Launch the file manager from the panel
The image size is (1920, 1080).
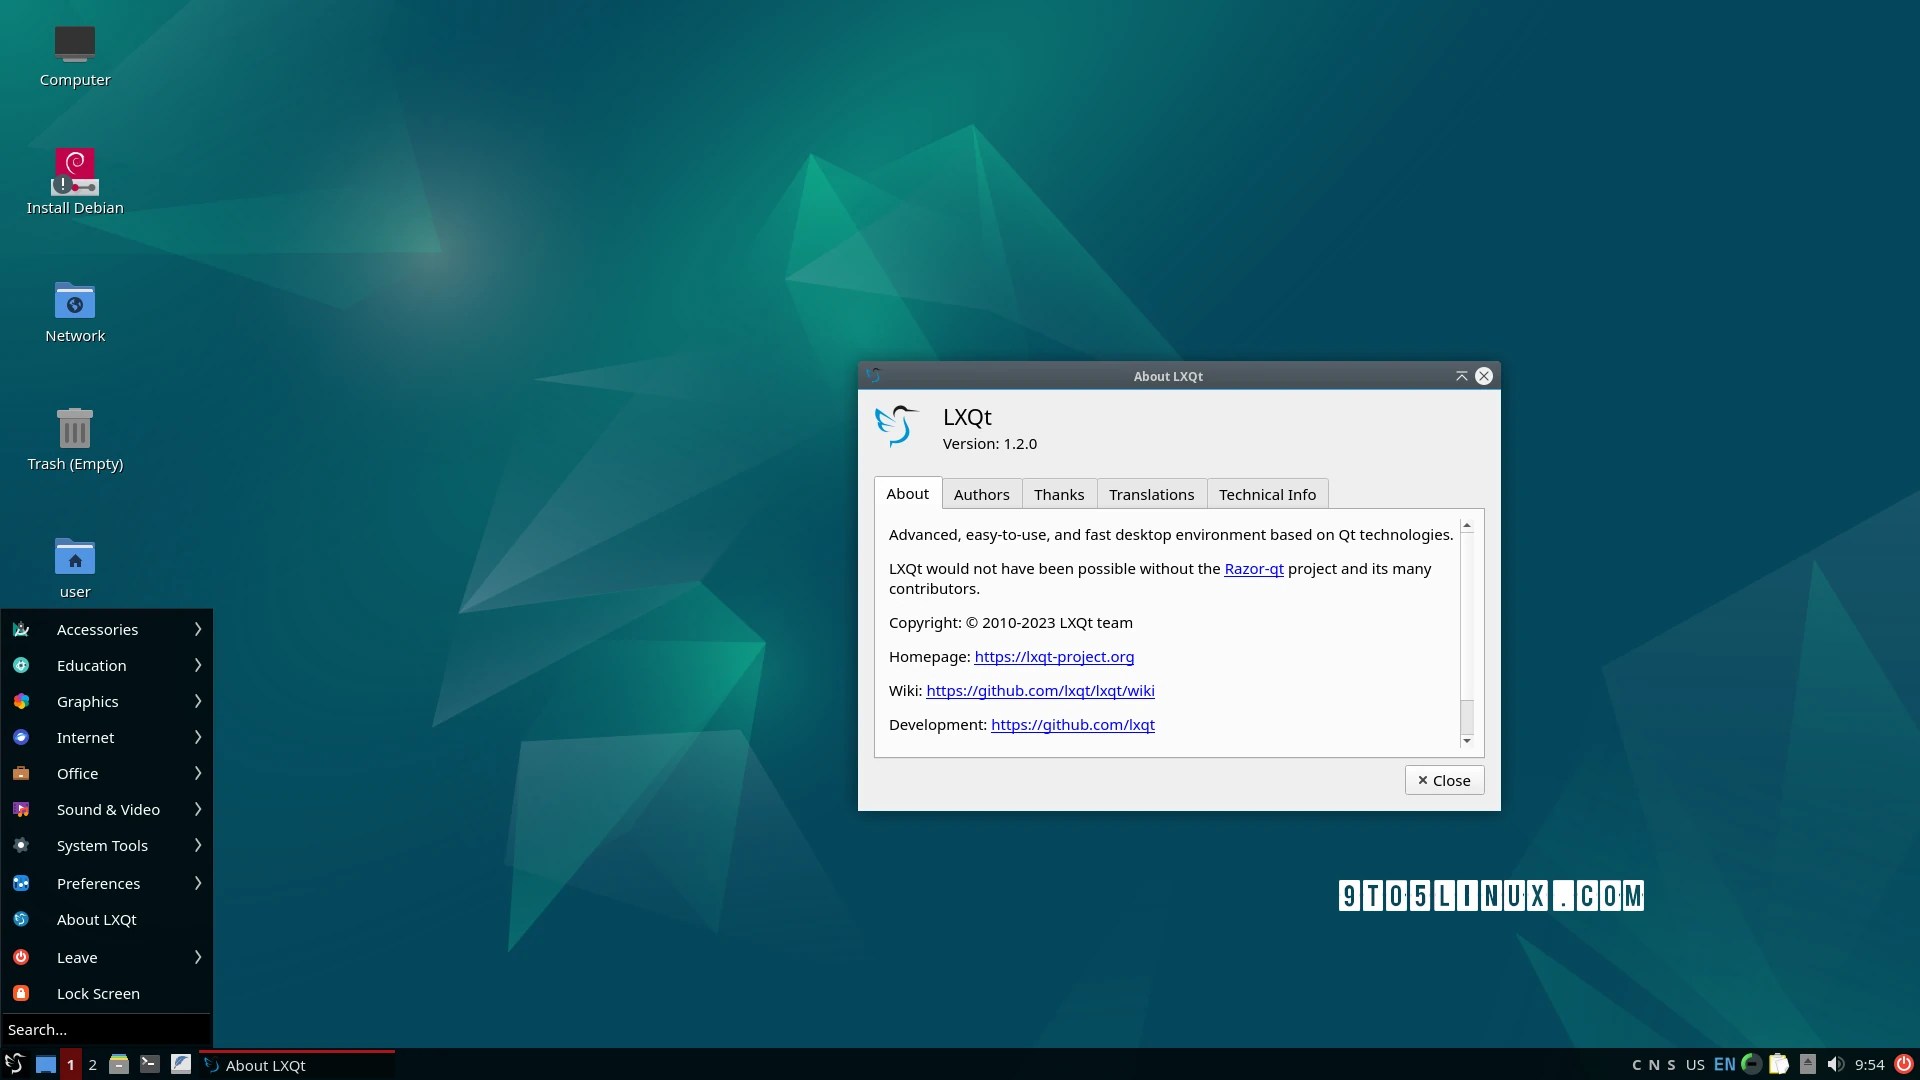pyautogui.click(x=119, y=1064)
